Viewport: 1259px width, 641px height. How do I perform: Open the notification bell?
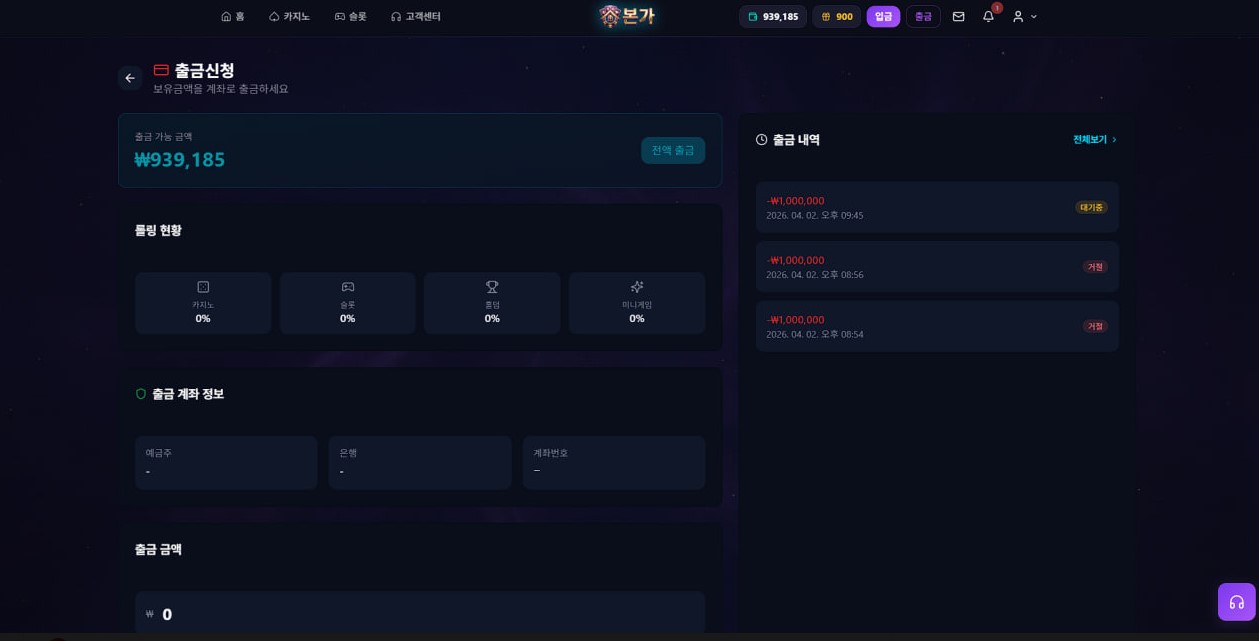988,17
